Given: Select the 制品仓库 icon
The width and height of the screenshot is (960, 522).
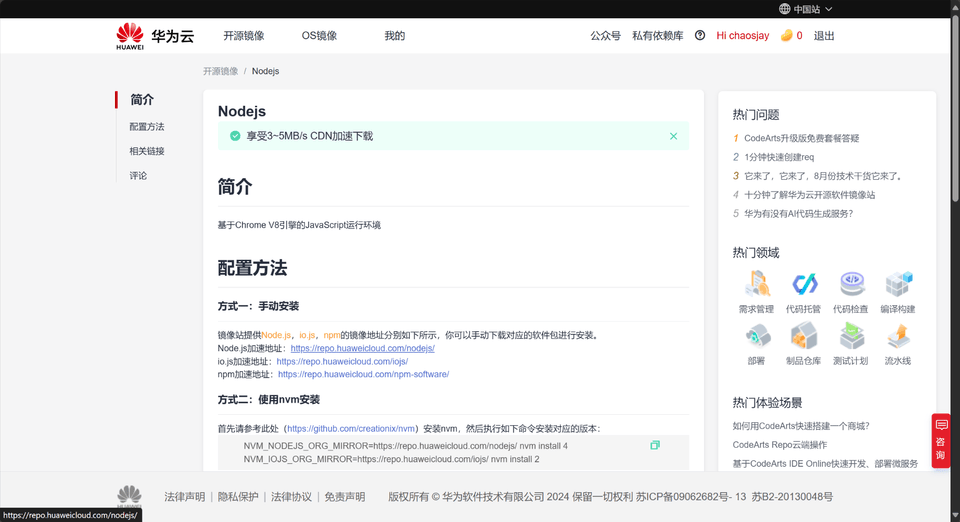Looking at the screenshot, I should coord(804,335).
